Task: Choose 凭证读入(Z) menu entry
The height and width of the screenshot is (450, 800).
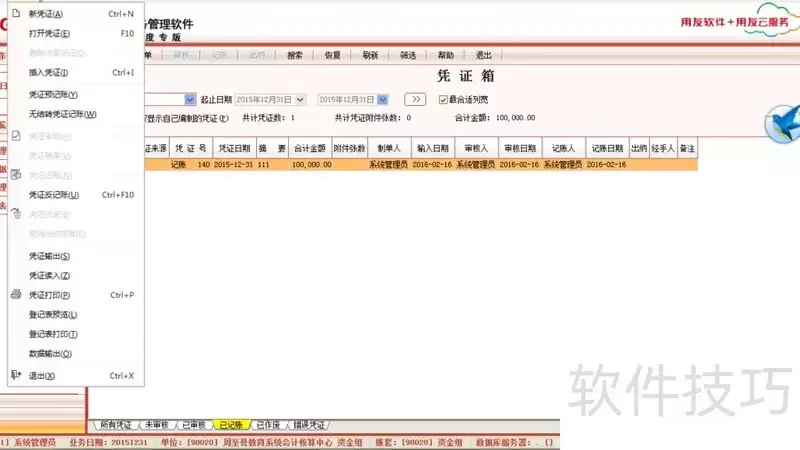Action: pyautogui.click(x=49, y=275)
